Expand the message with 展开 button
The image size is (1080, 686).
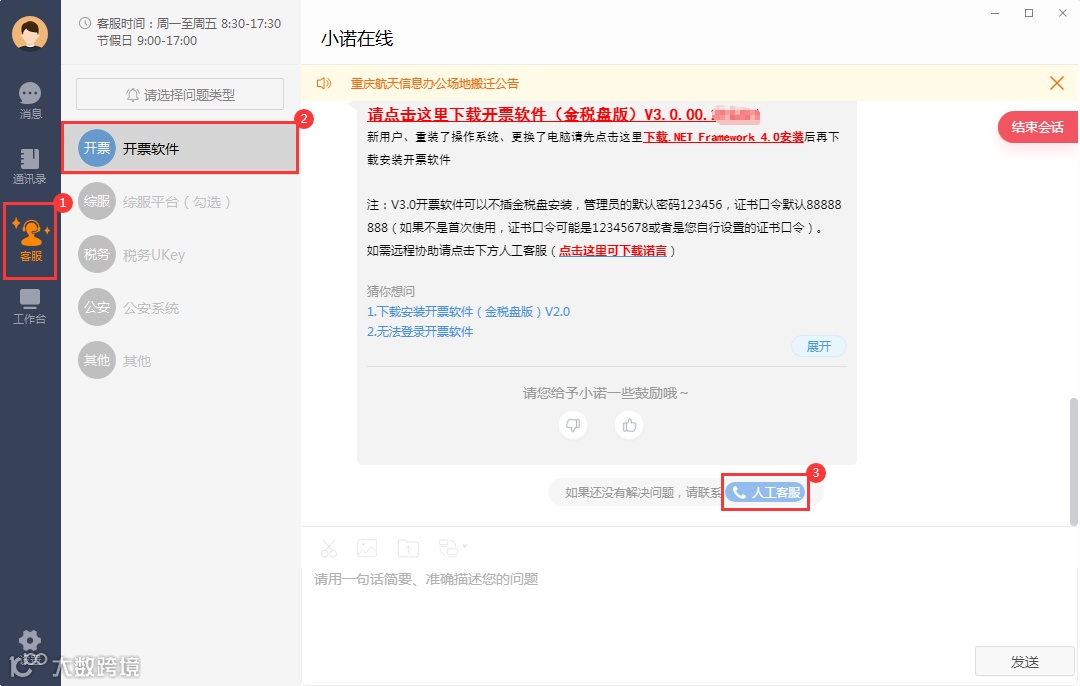pyautogui.click(x=819, y=346)
